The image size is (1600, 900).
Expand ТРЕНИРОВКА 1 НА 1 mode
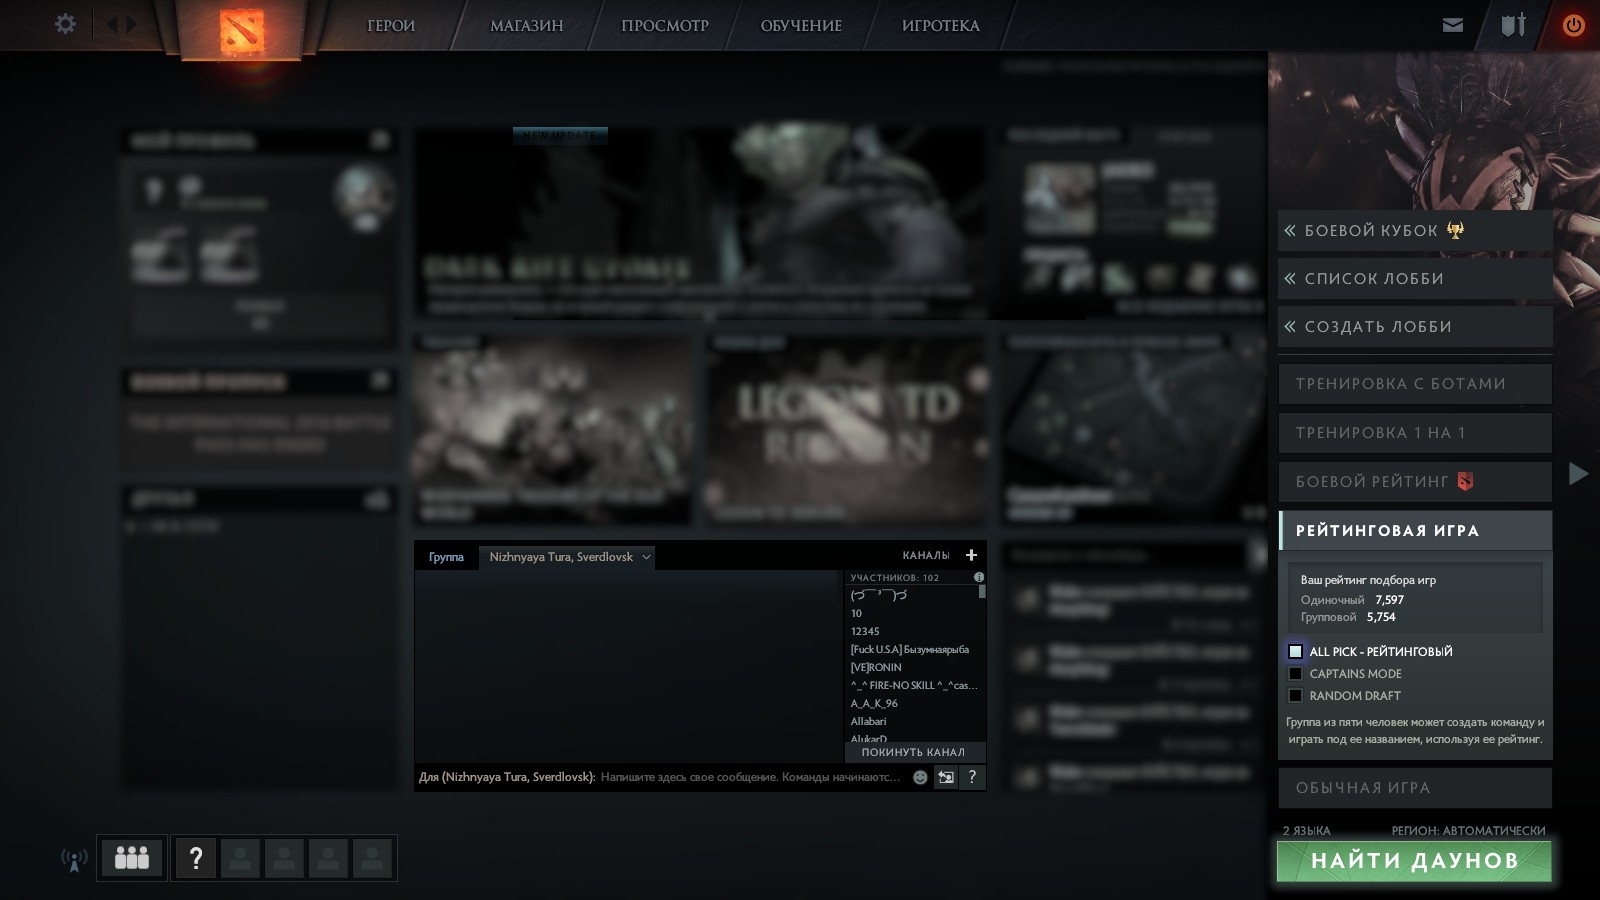click(1415, 433)
